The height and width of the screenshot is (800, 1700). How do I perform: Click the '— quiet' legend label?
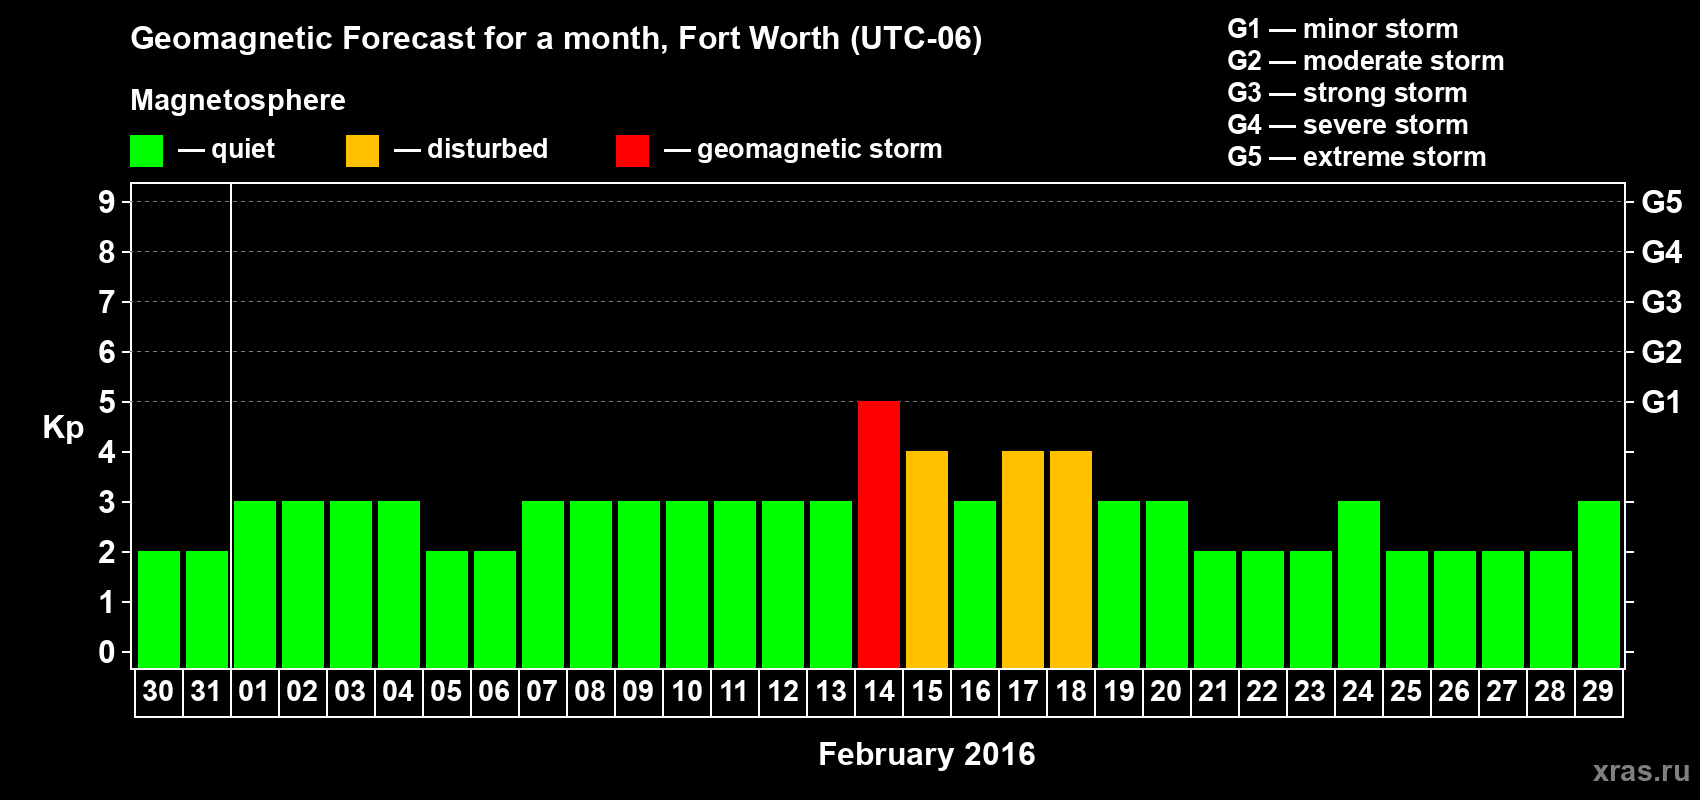coord(227,149)
